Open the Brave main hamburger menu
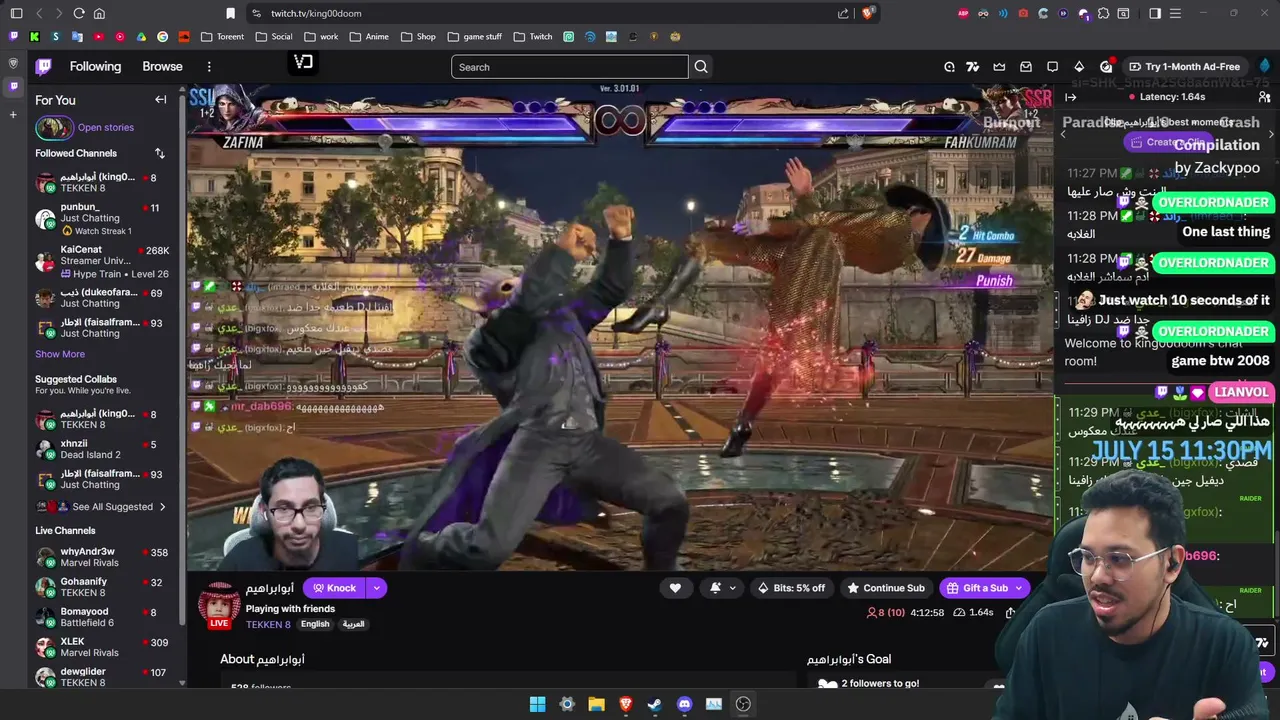This screenshot has height=720, width=1280. coord(1175,13)
